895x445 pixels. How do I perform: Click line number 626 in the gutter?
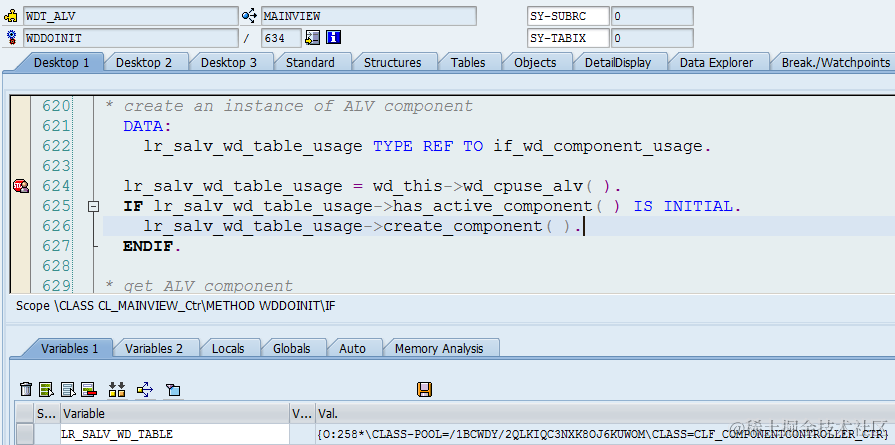click(x=56, y=226)
